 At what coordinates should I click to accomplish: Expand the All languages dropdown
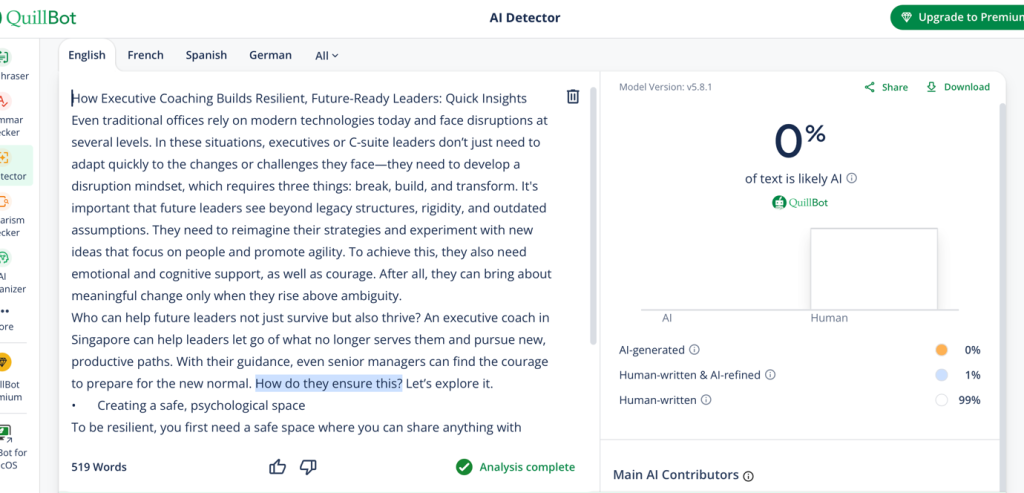click(x=327, y=56)
